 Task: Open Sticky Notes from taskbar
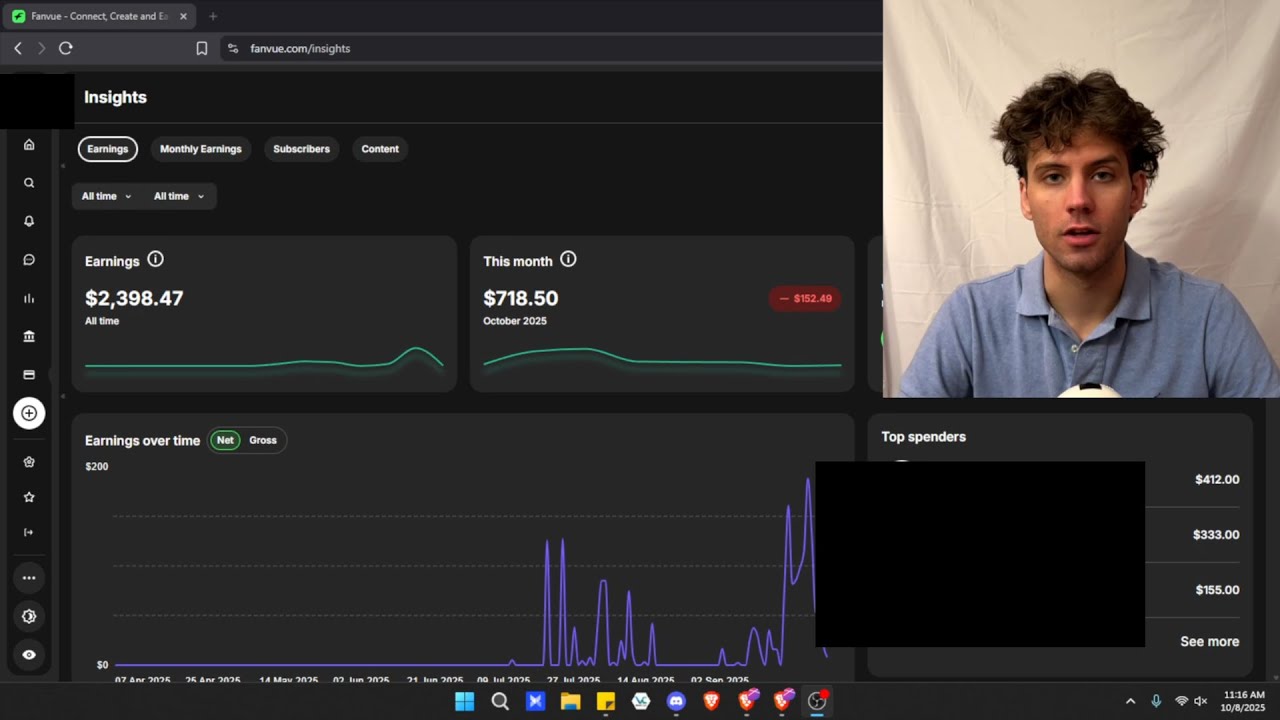606,701
